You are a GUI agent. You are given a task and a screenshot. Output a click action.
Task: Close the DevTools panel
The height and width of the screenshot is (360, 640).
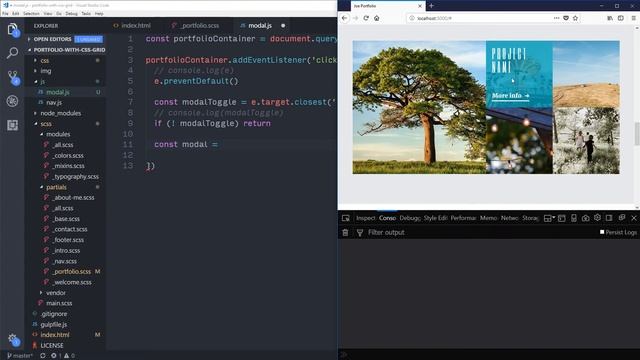pos(634,218)
